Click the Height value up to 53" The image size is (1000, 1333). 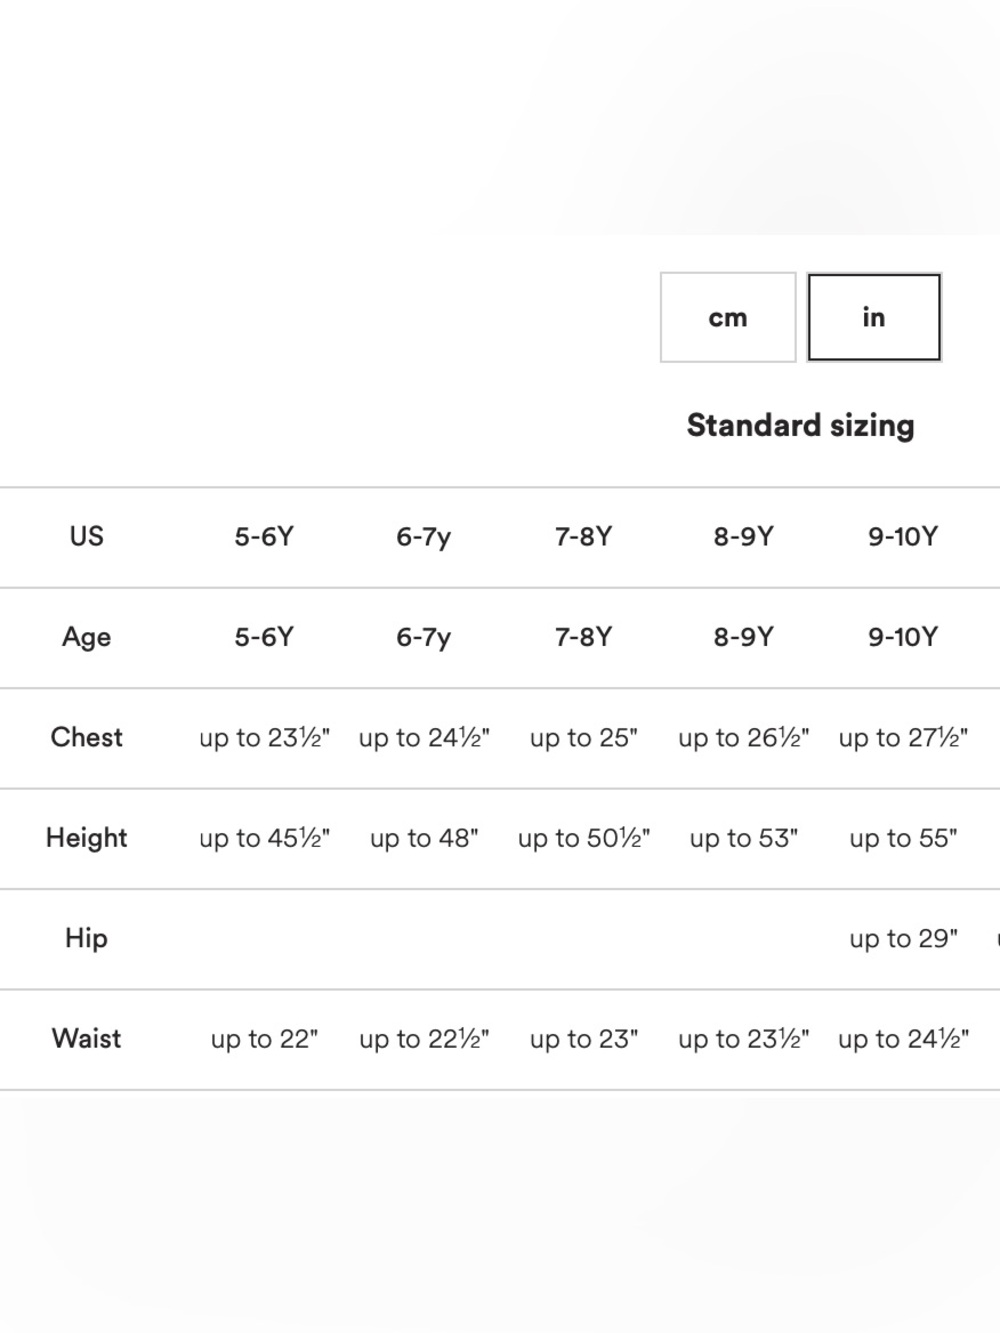point(743,838)
